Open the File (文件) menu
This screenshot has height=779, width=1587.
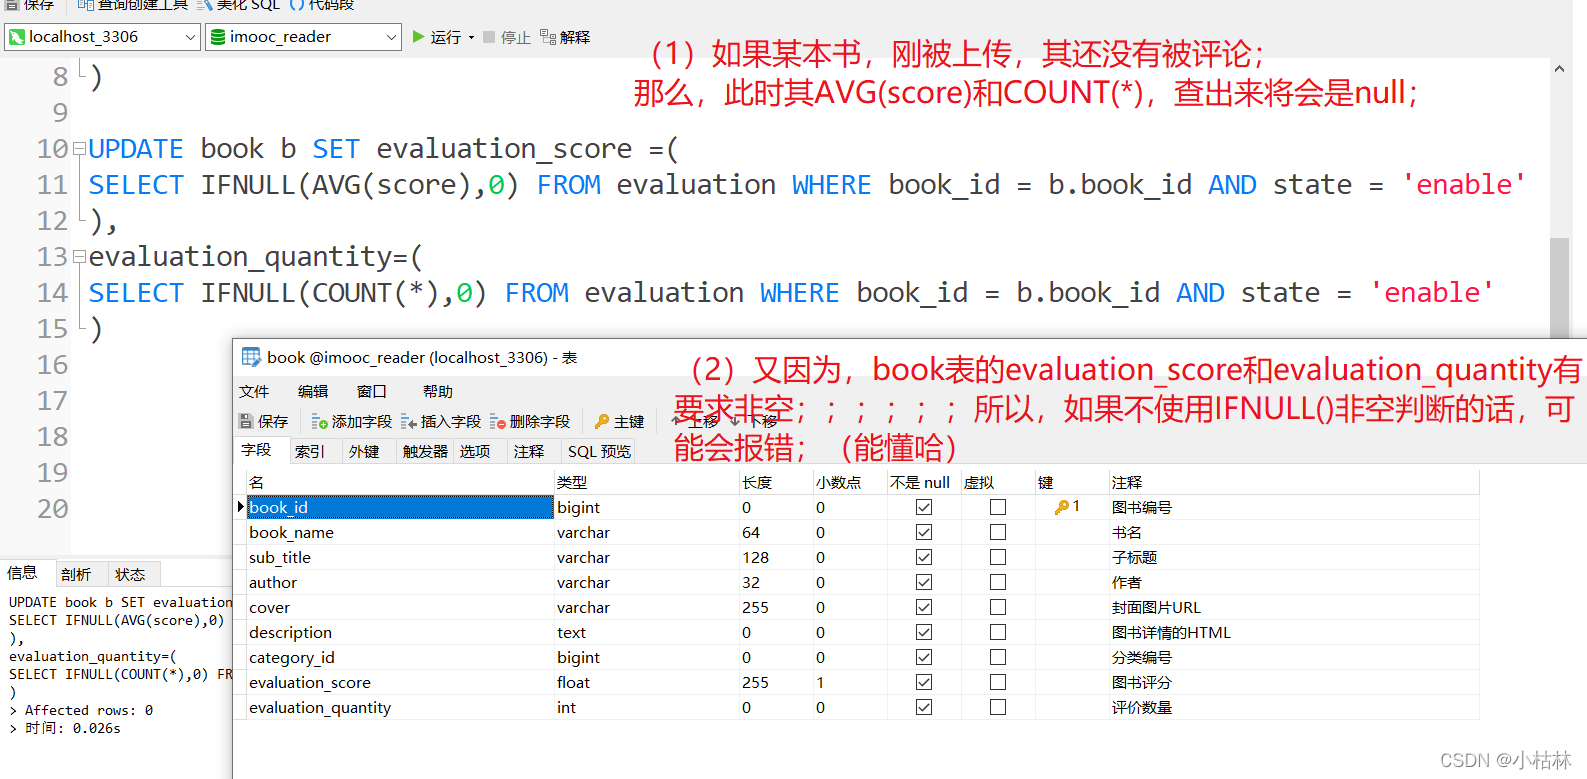(254, 391)
